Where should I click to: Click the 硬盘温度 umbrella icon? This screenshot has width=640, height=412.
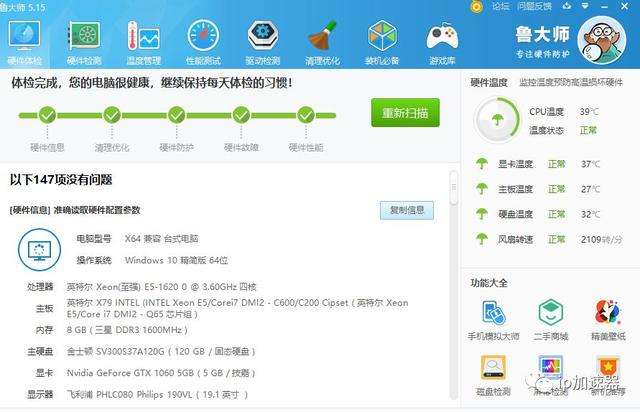(482, 214)
